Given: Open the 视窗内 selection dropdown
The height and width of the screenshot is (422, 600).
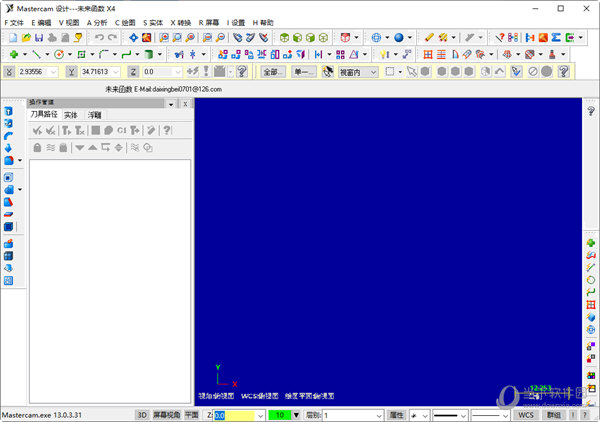Looking at the screenshot, I should pos(358,72).
